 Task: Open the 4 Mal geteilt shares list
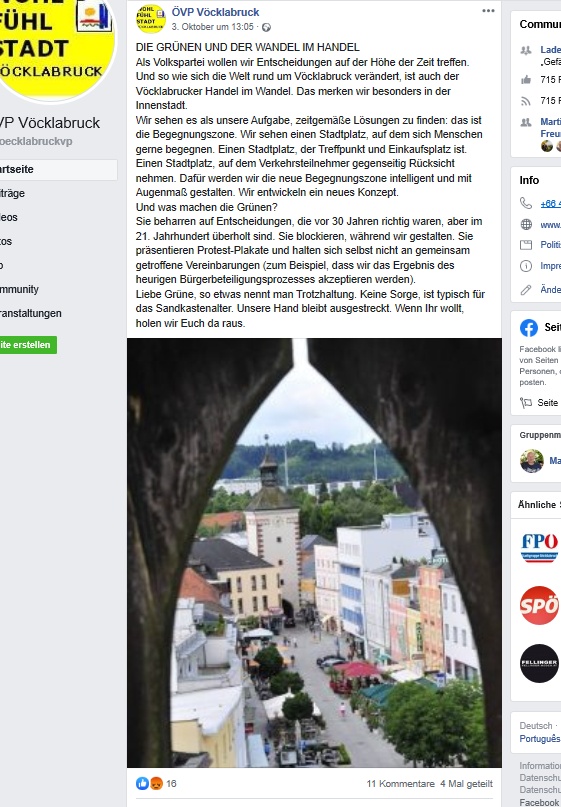(x=466, y=784)
